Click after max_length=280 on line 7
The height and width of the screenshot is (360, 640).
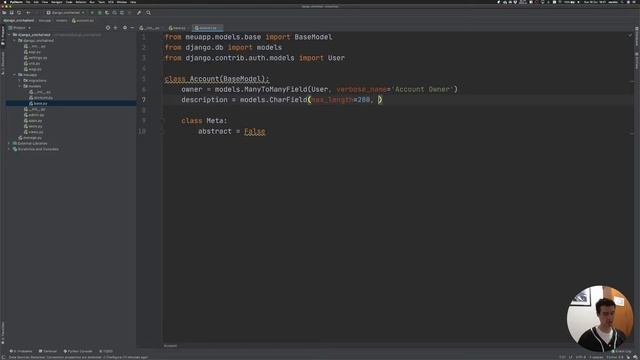coord(371,100)
